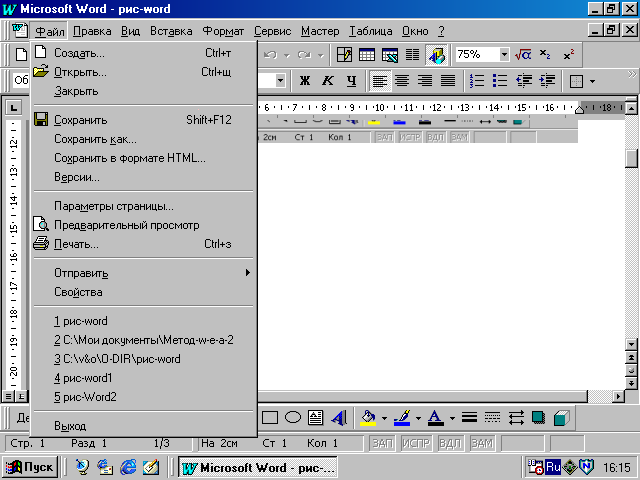Choose Создать... from the File menu
The height and width of the screenshot is (480, 640).
tap(144, 53)
